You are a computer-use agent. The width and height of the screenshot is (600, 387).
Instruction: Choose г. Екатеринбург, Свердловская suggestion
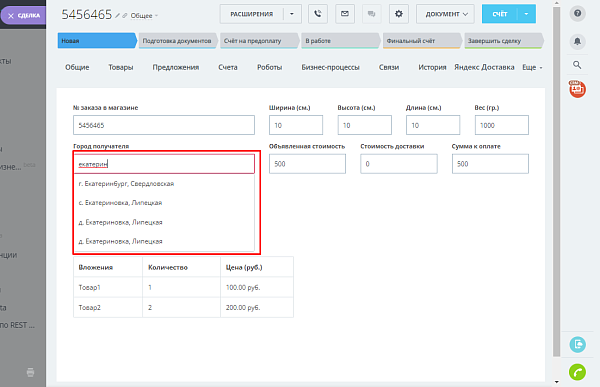(x=164, y=184)
